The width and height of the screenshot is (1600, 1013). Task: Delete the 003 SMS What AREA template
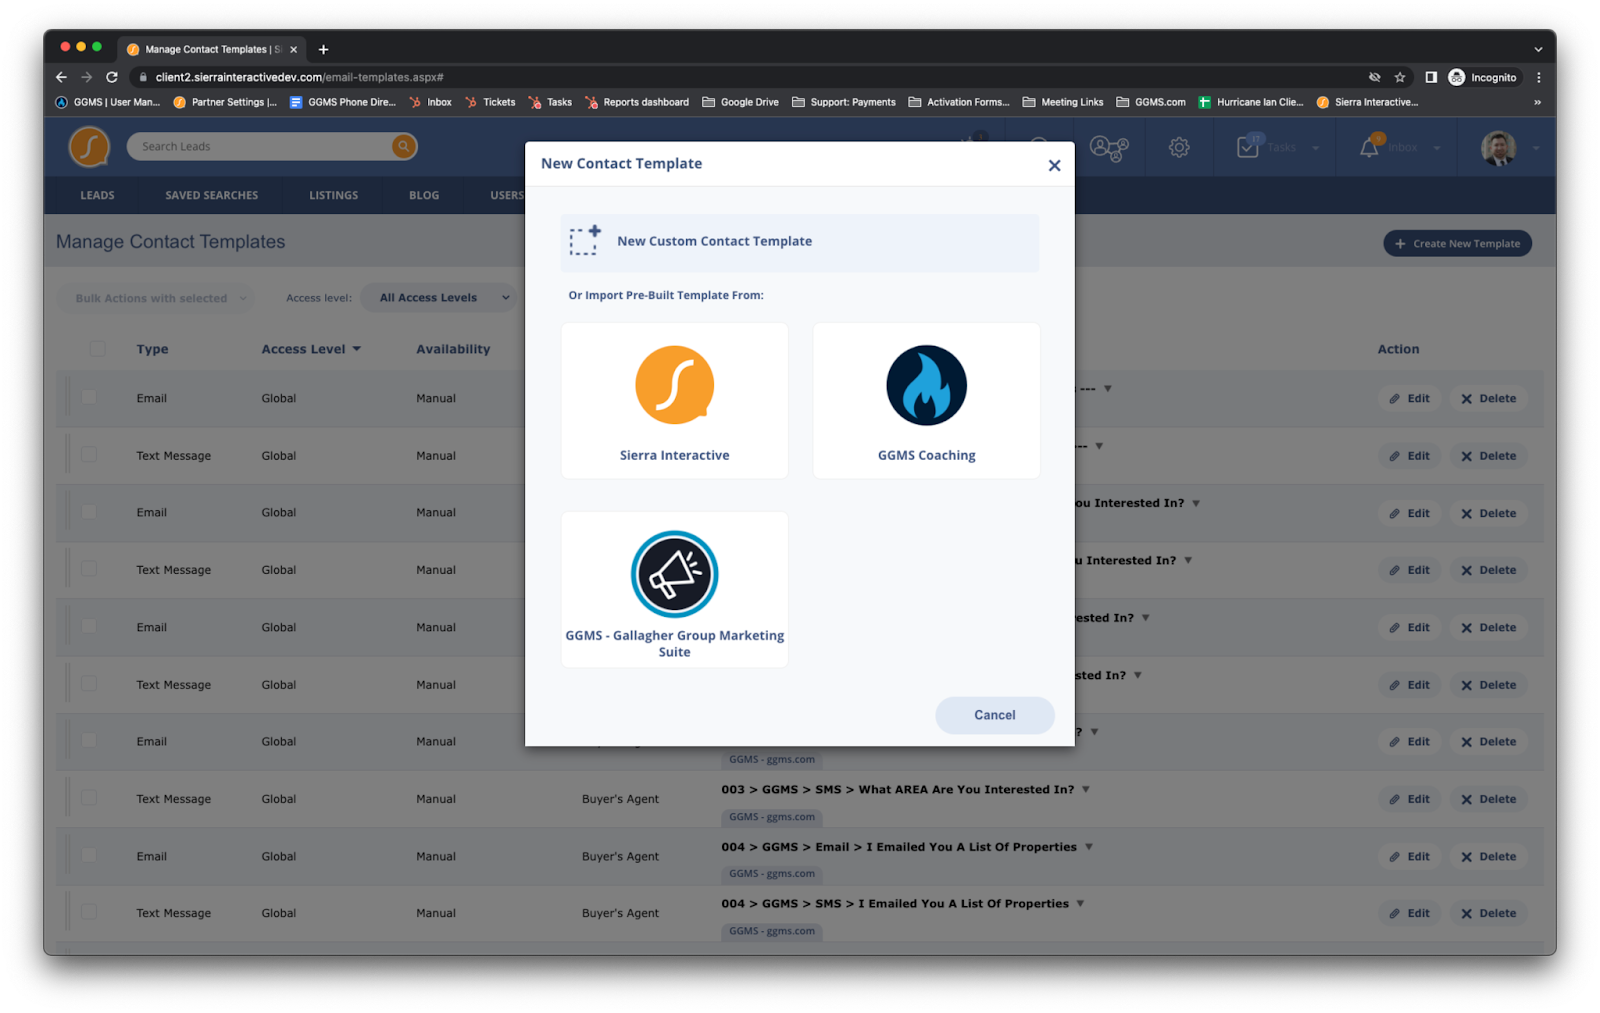[1488, 799]
